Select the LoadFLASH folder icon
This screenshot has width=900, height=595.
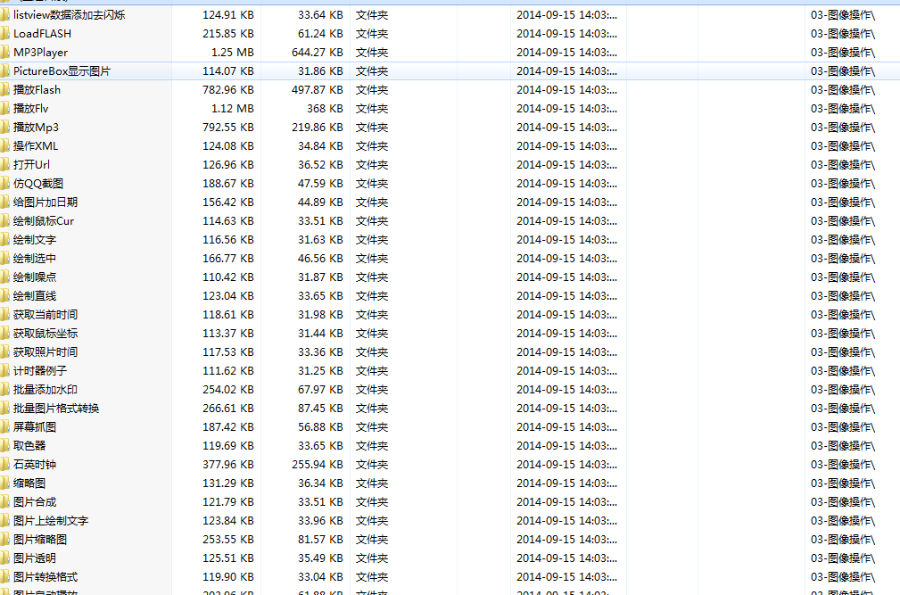point(5,34)
